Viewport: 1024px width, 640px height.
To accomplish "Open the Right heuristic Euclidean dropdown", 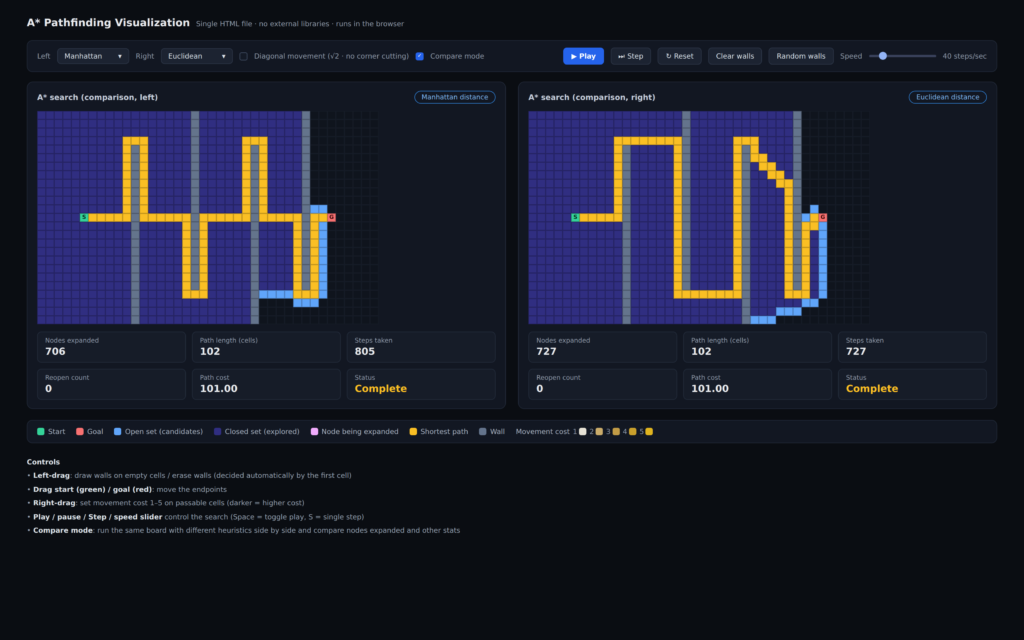I will (197, 56).
